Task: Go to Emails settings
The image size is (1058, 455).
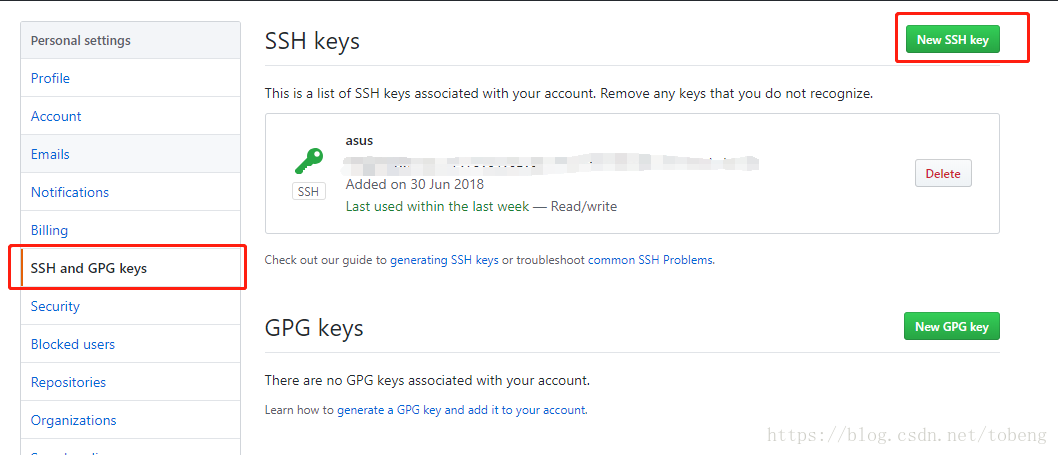Action: tap(50, 154)
